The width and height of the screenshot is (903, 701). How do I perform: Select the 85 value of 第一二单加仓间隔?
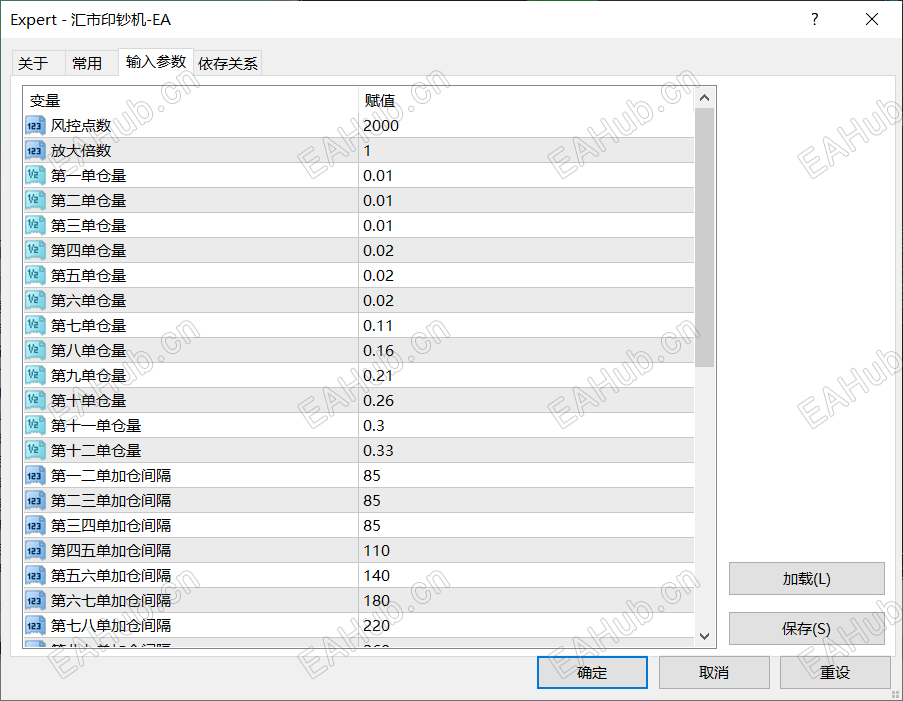point(372,475)
